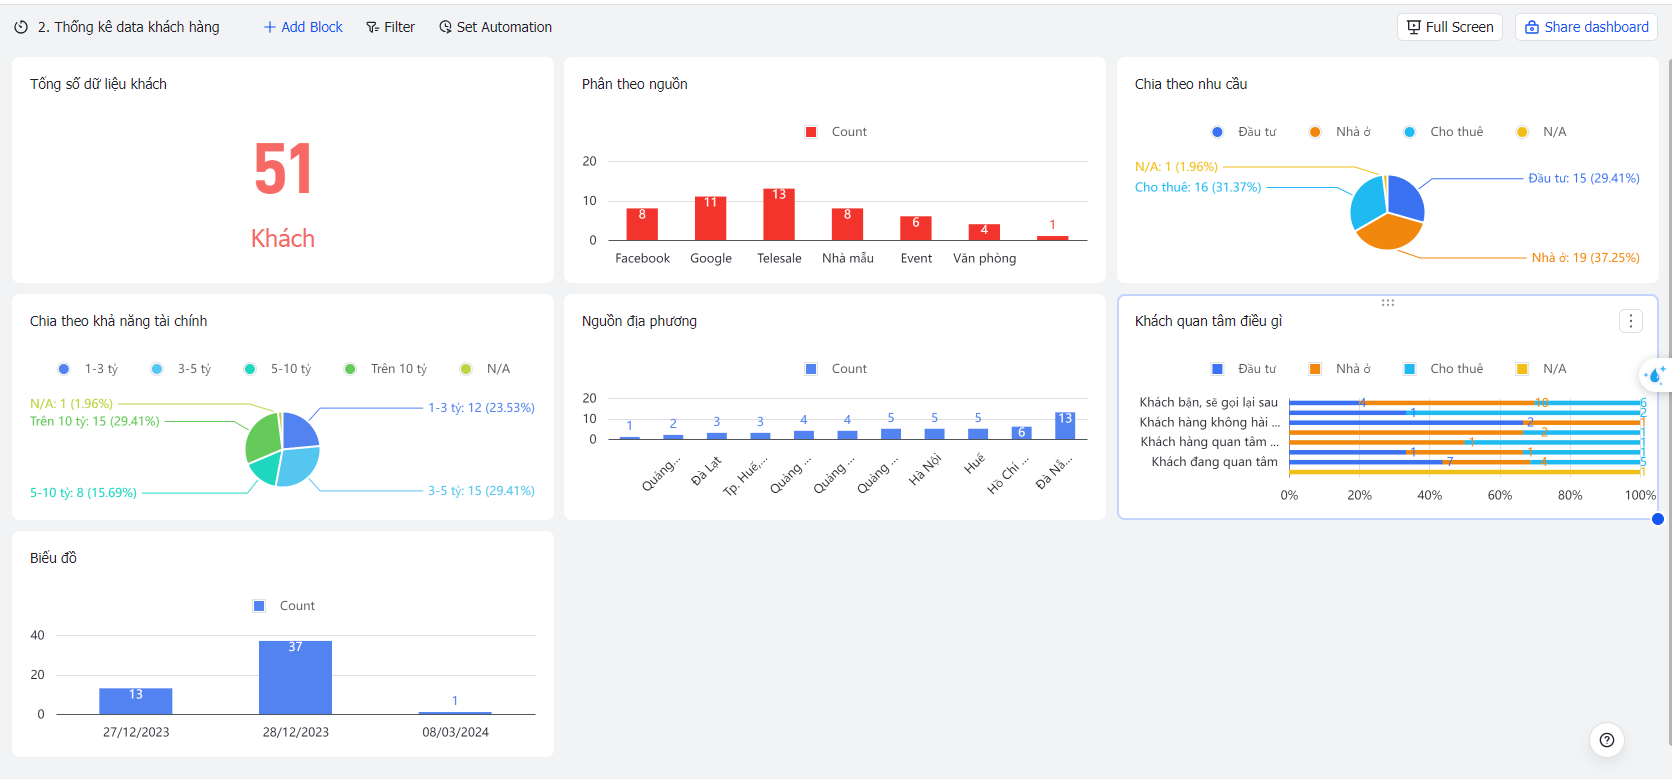
Task: Click the Đà Lạt axis label
Action: (706, 471)
